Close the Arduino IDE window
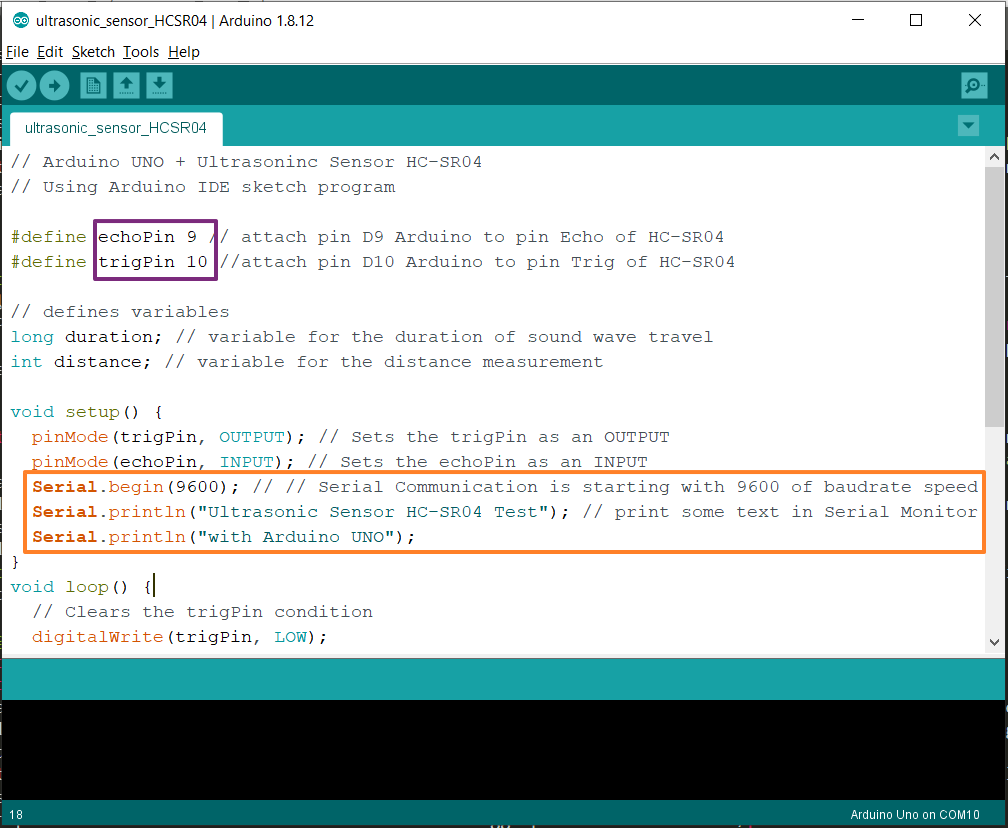This screenshot has width=1008, height=828. pyautogui.click(x=975, y=20)
